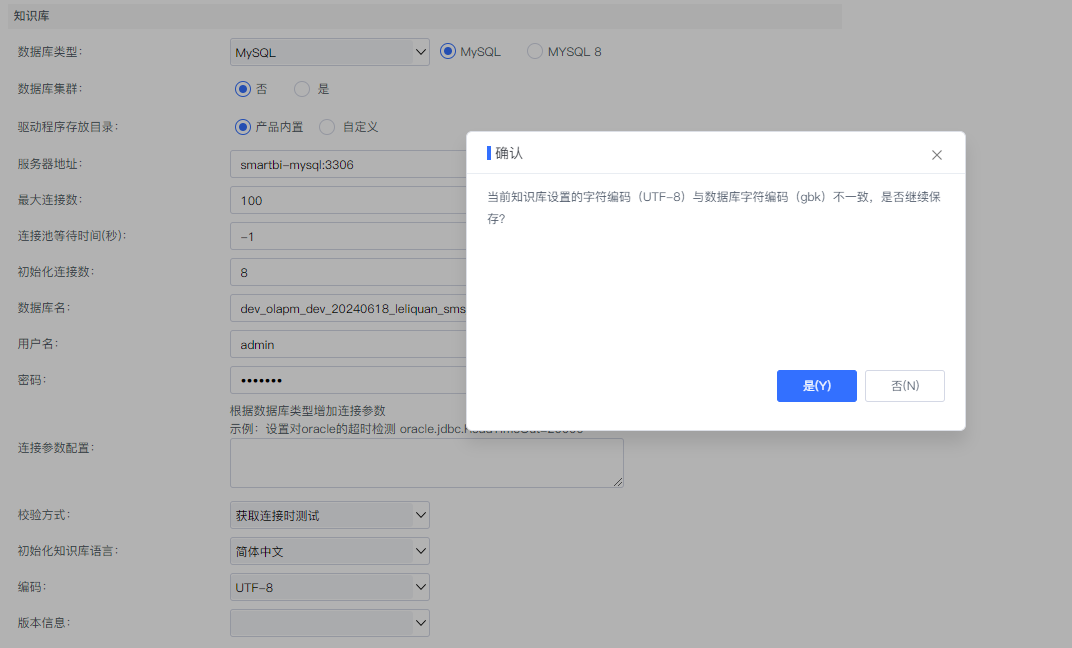Click the 数据库名 database name field
This screenshot has width=1072, height=648.
350,308
